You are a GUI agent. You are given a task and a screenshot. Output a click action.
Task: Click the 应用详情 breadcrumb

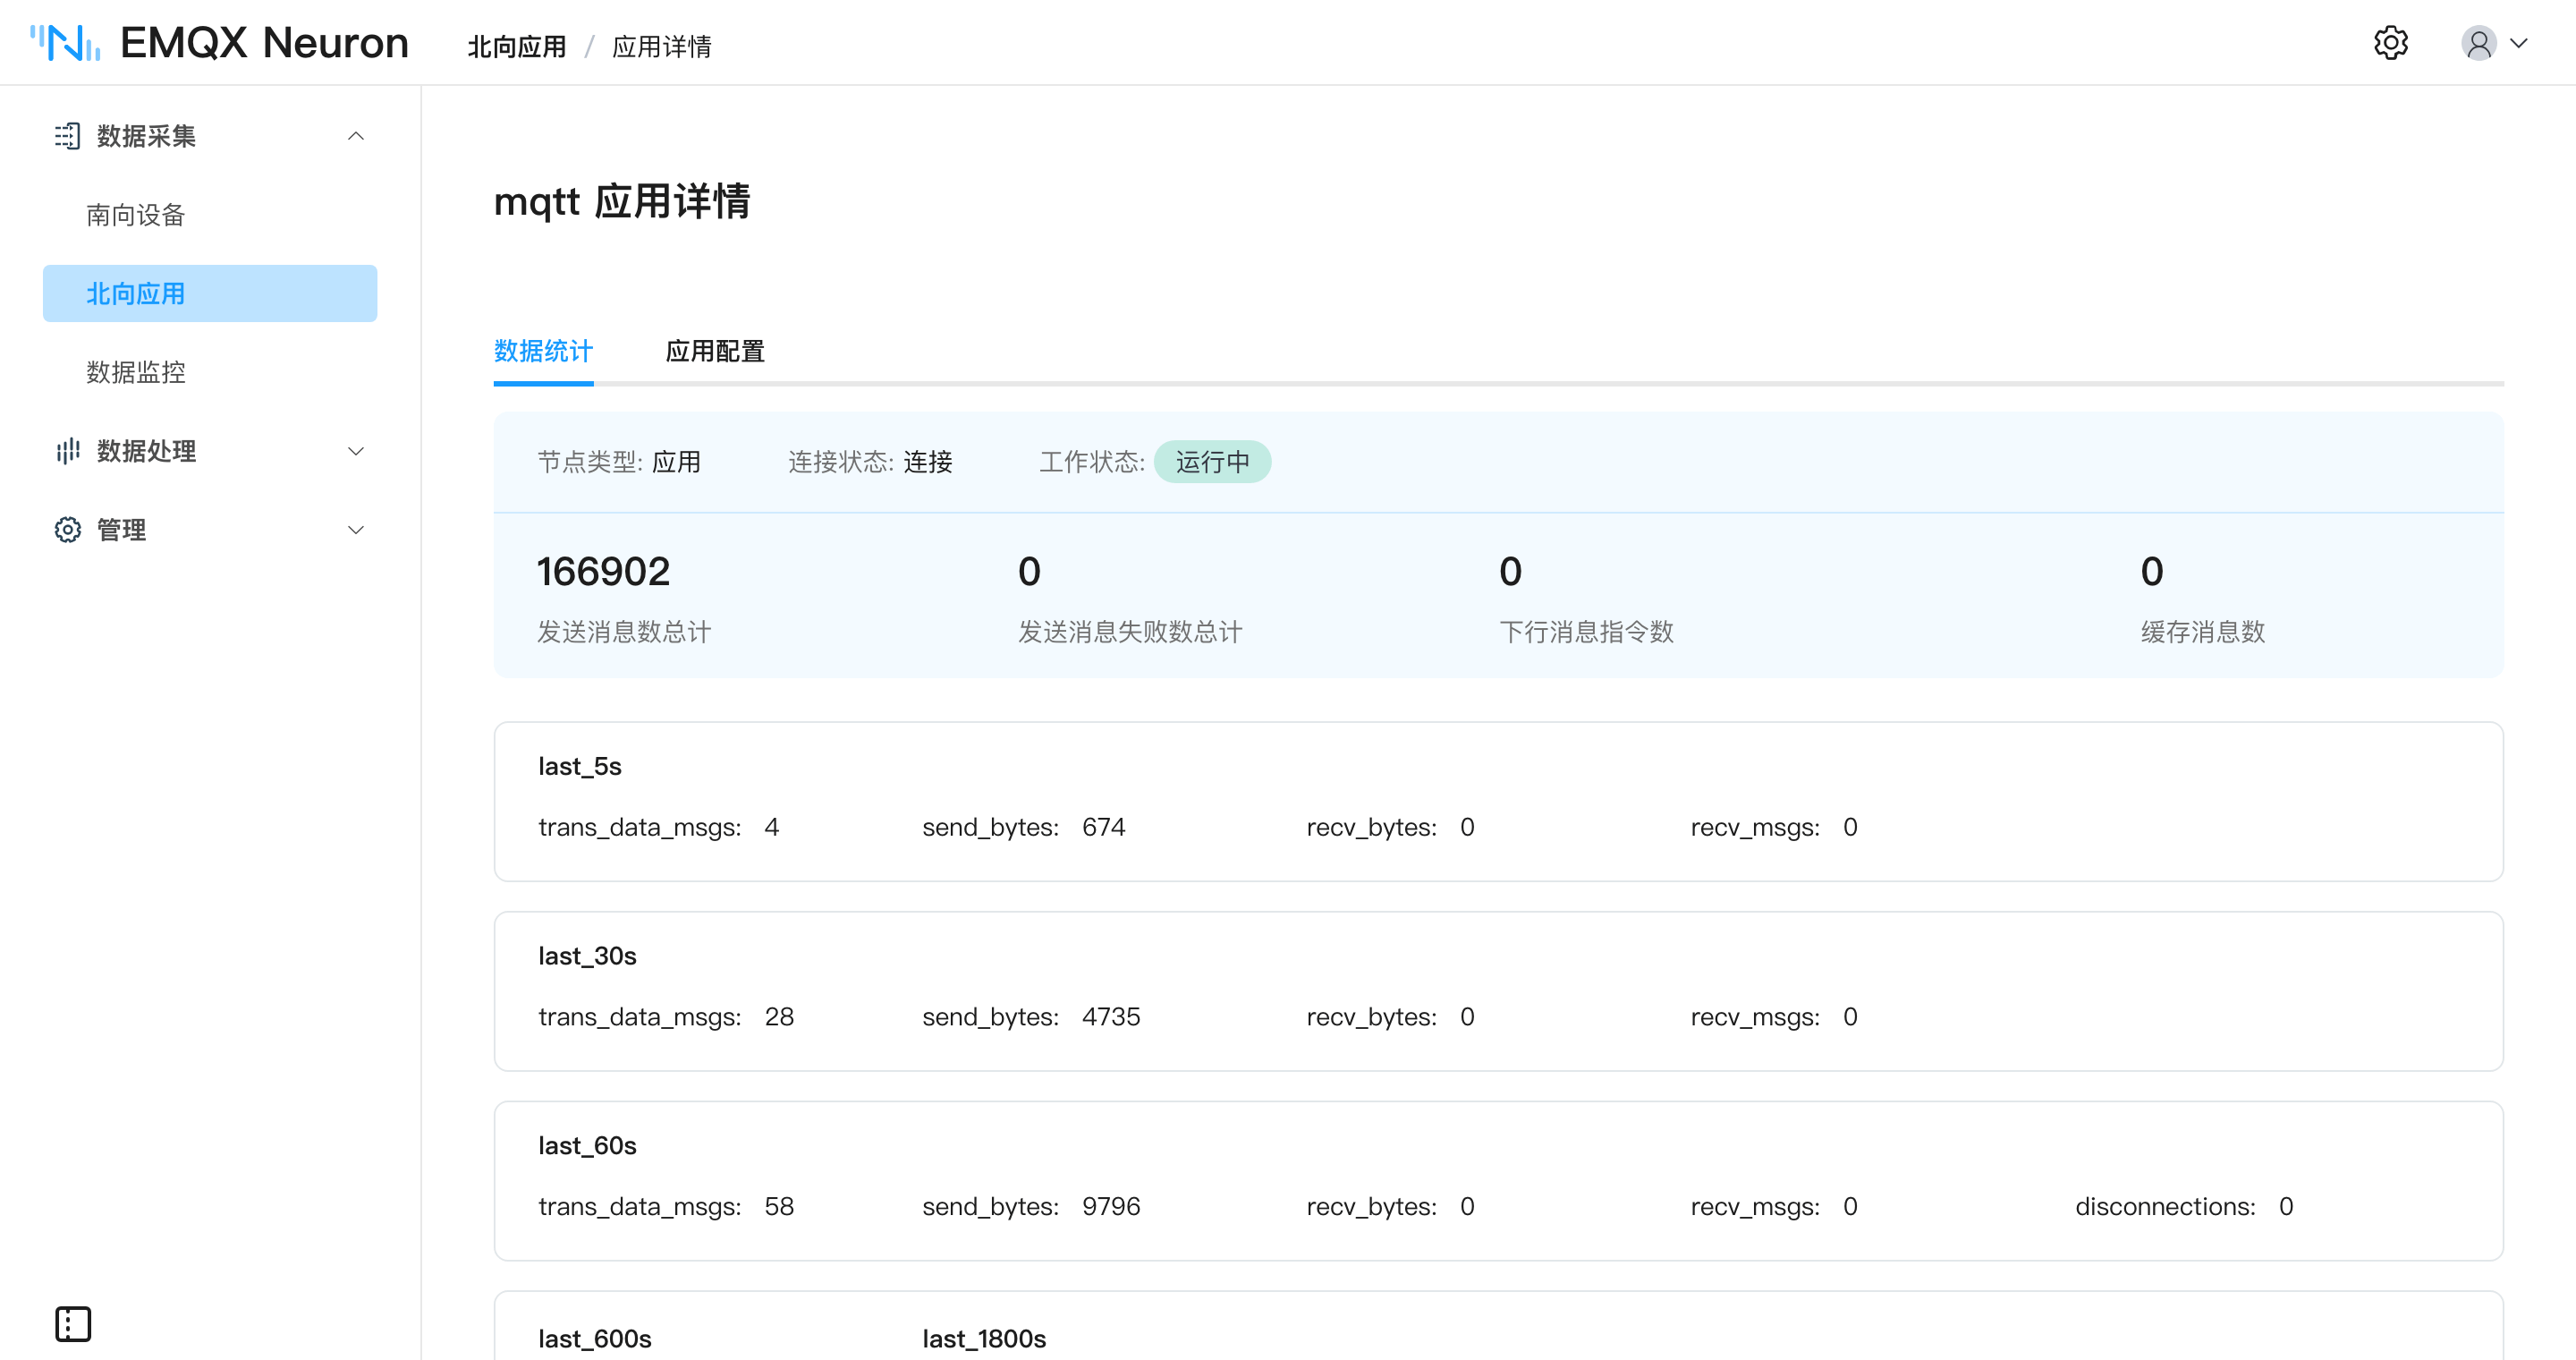point(662,46)
